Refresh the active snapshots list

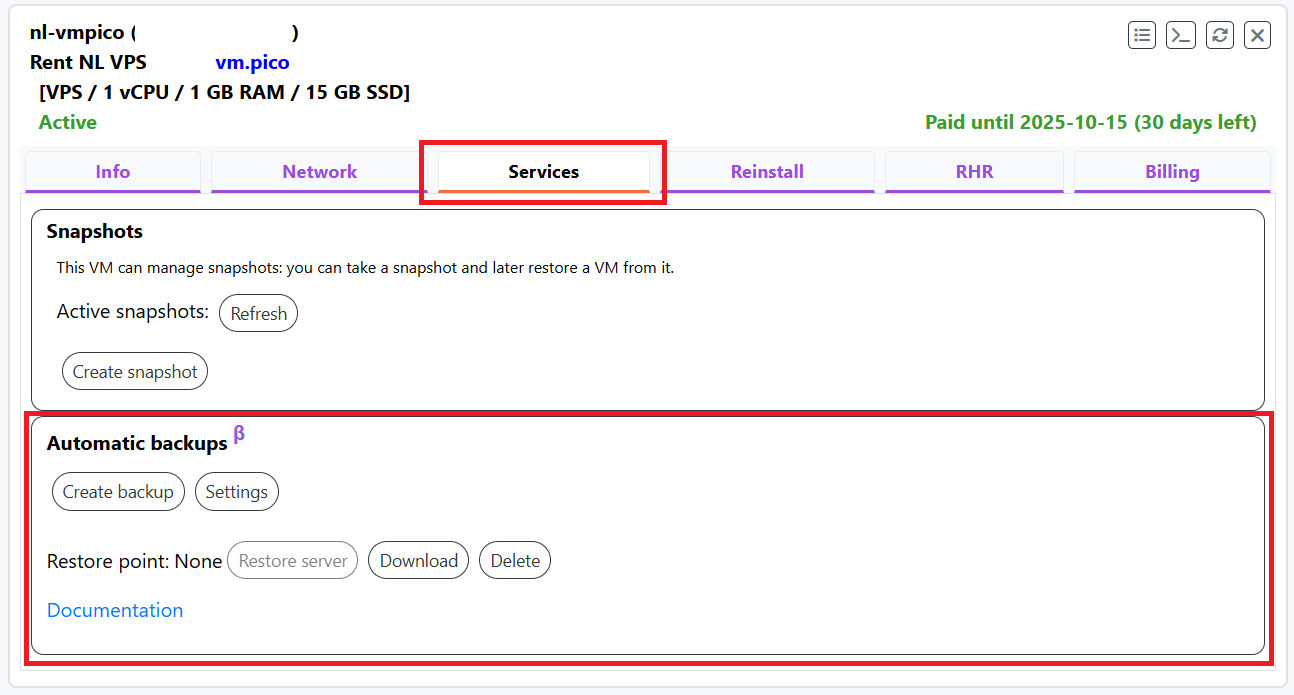point(258,313)
